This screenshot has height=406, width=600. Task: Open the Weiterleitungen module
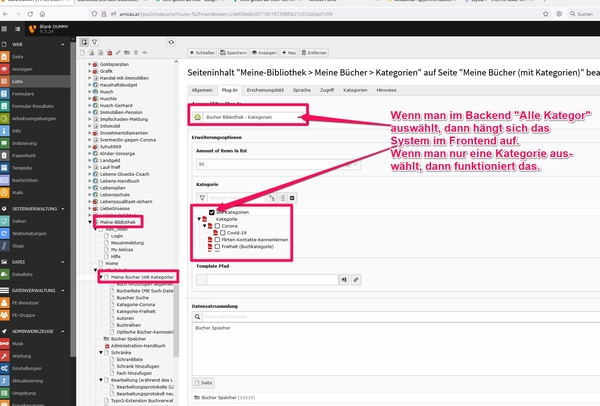pos(29,228)
